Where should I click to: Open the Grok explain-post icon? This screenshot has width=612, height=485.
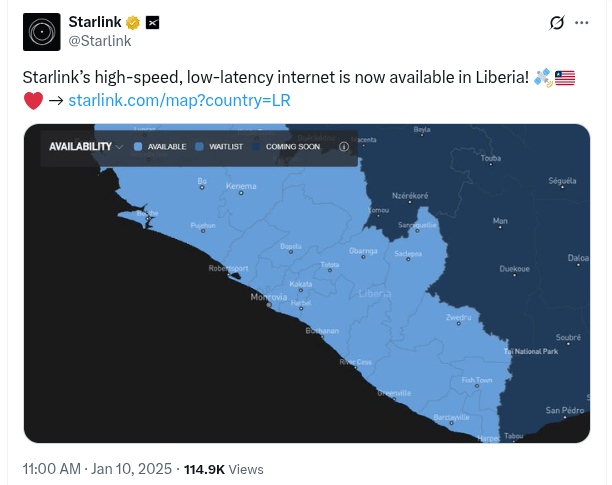pyautogui.click(x=558, y=23)
